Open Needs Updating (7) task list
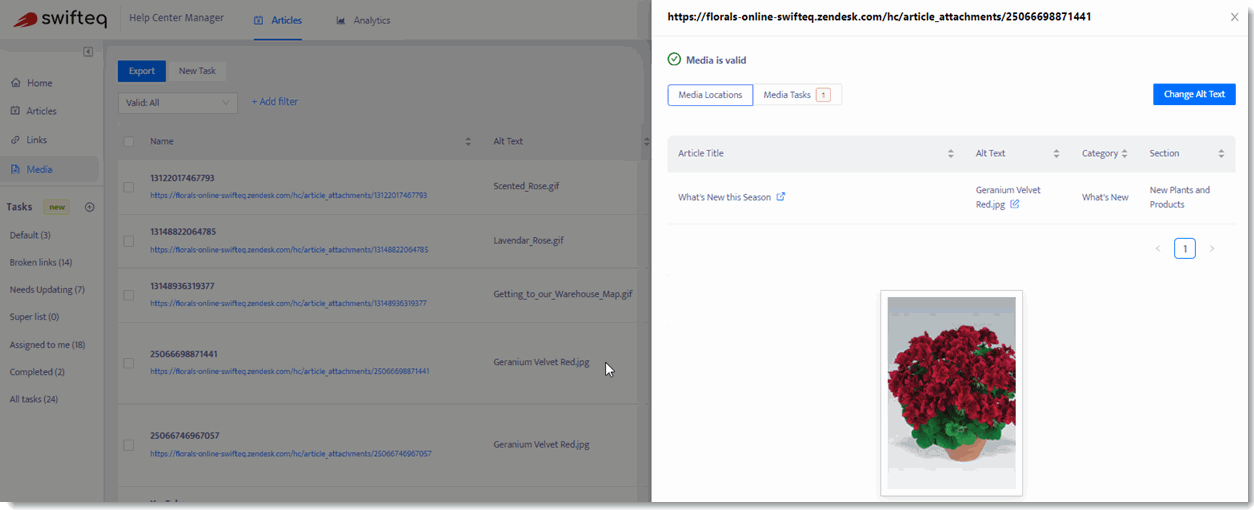Image resolution: width=1254 pixels, height=510 pixels. point(47,290)
